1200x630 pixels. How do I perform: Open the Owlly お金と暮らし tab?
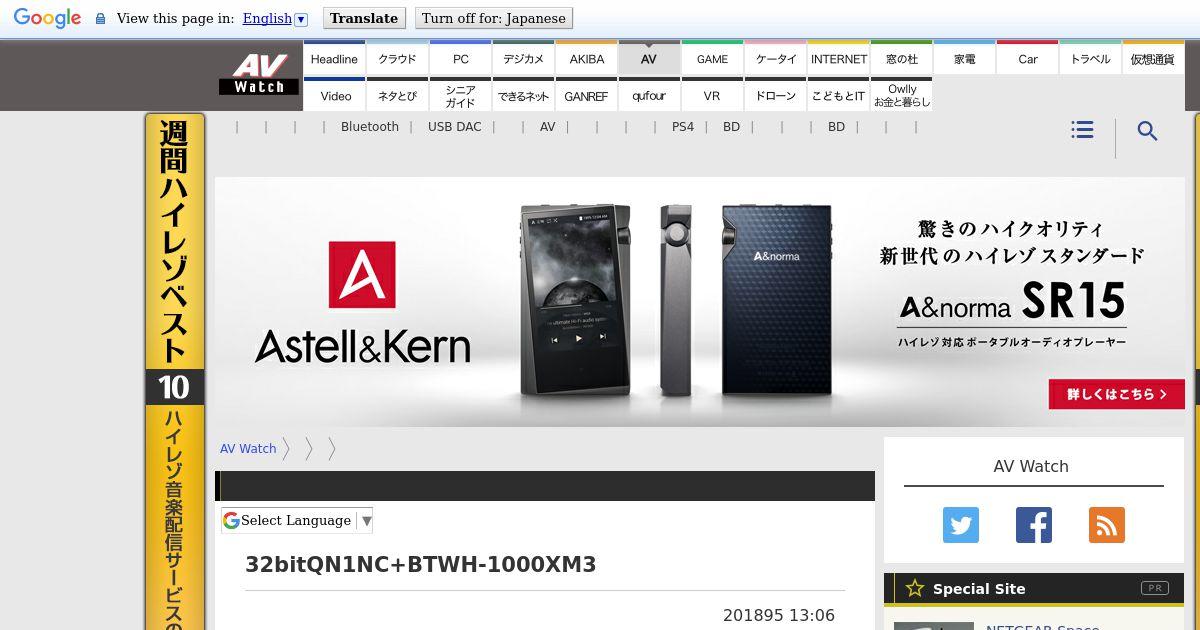902,95
